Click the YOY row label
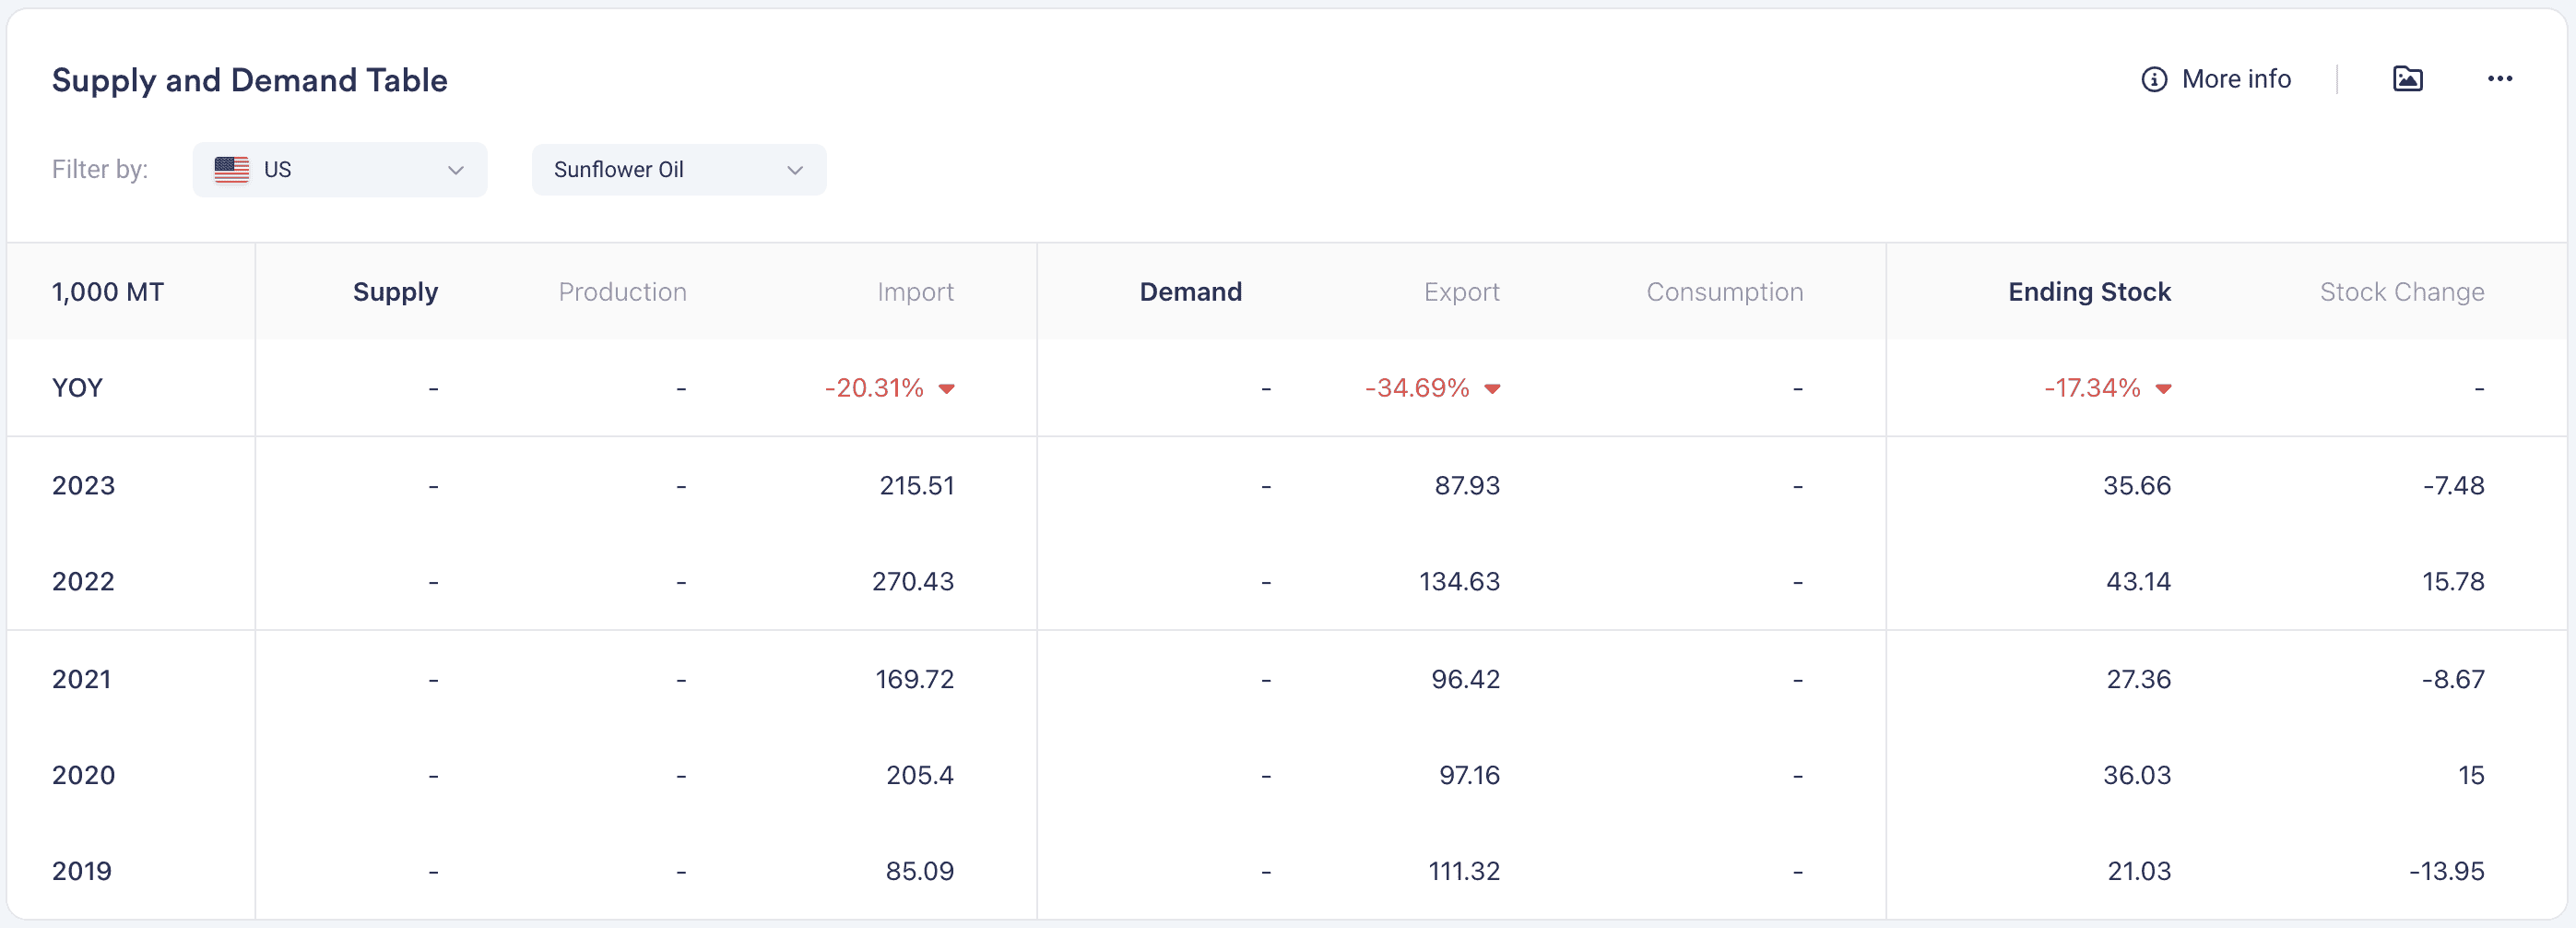This screenshot has width=2576, height=928. tap(77, 388)
